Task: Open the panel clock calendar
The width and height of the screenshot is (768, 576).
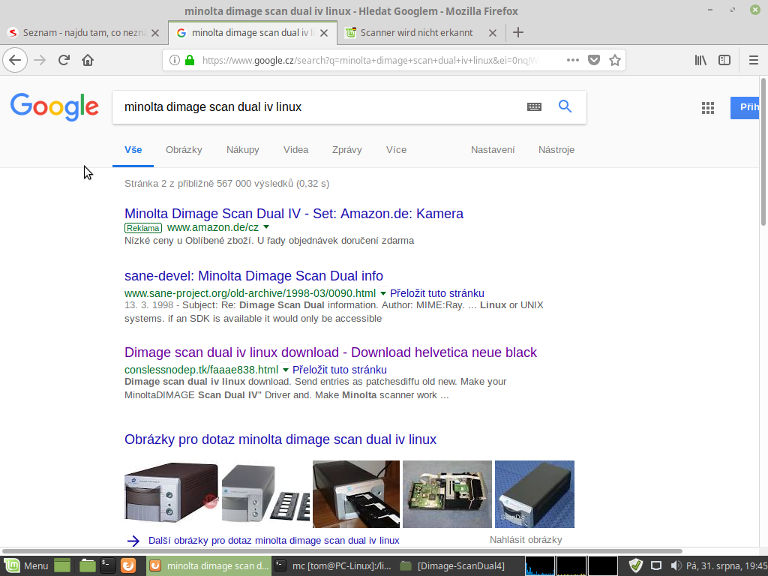Action: (x=727, y=566)
